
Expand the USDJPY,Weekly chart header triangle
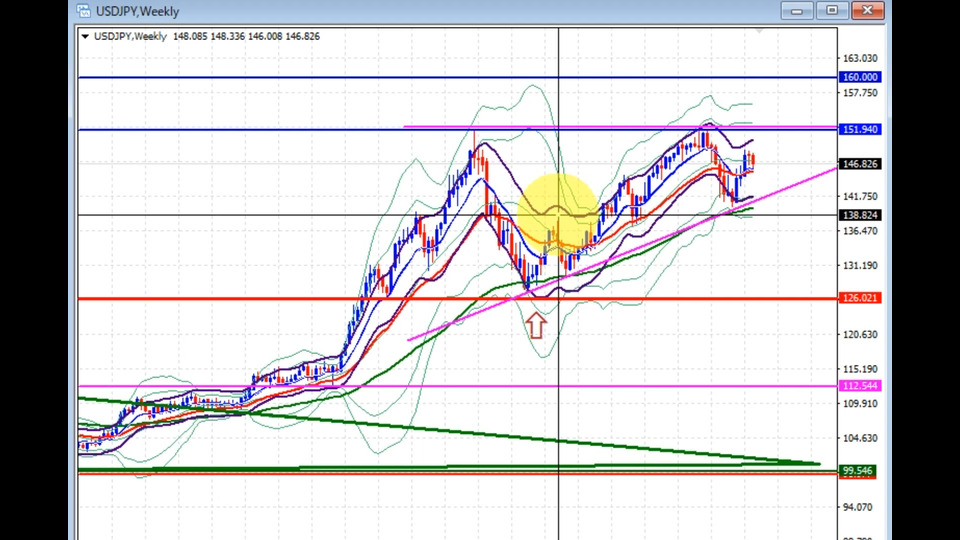tap(85, 37)
